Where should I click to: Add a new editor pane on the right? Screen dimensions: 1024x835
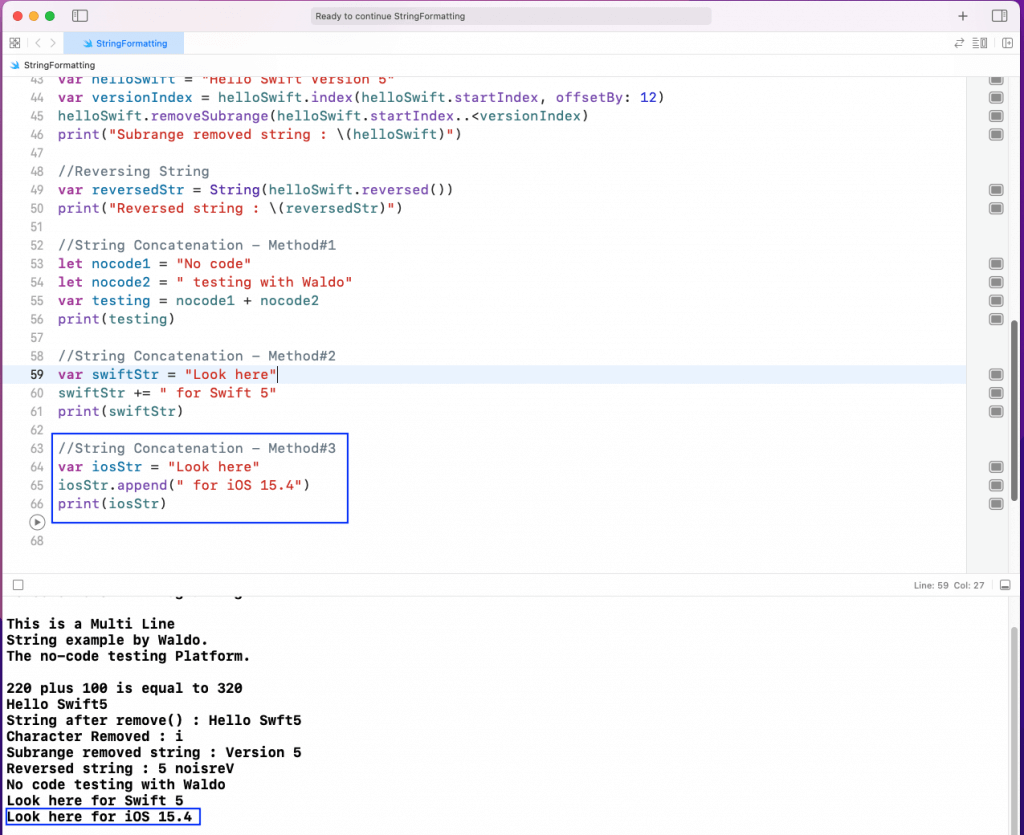[x=1007, y=43]
